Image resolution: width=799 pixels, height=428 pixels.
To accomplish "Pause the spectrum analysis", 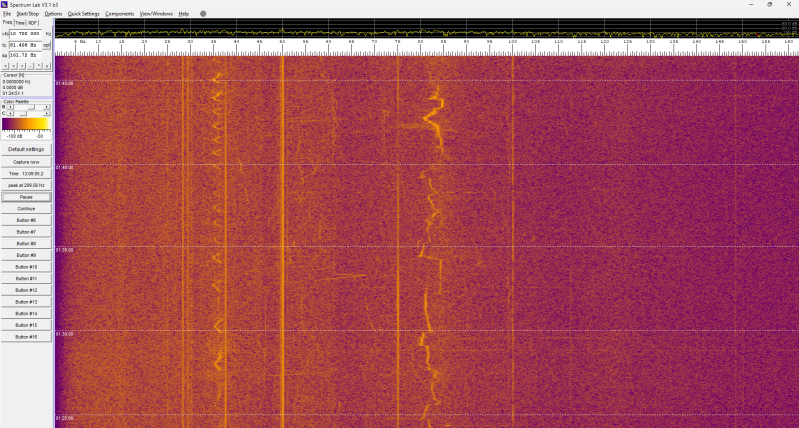I will [26, 197].
